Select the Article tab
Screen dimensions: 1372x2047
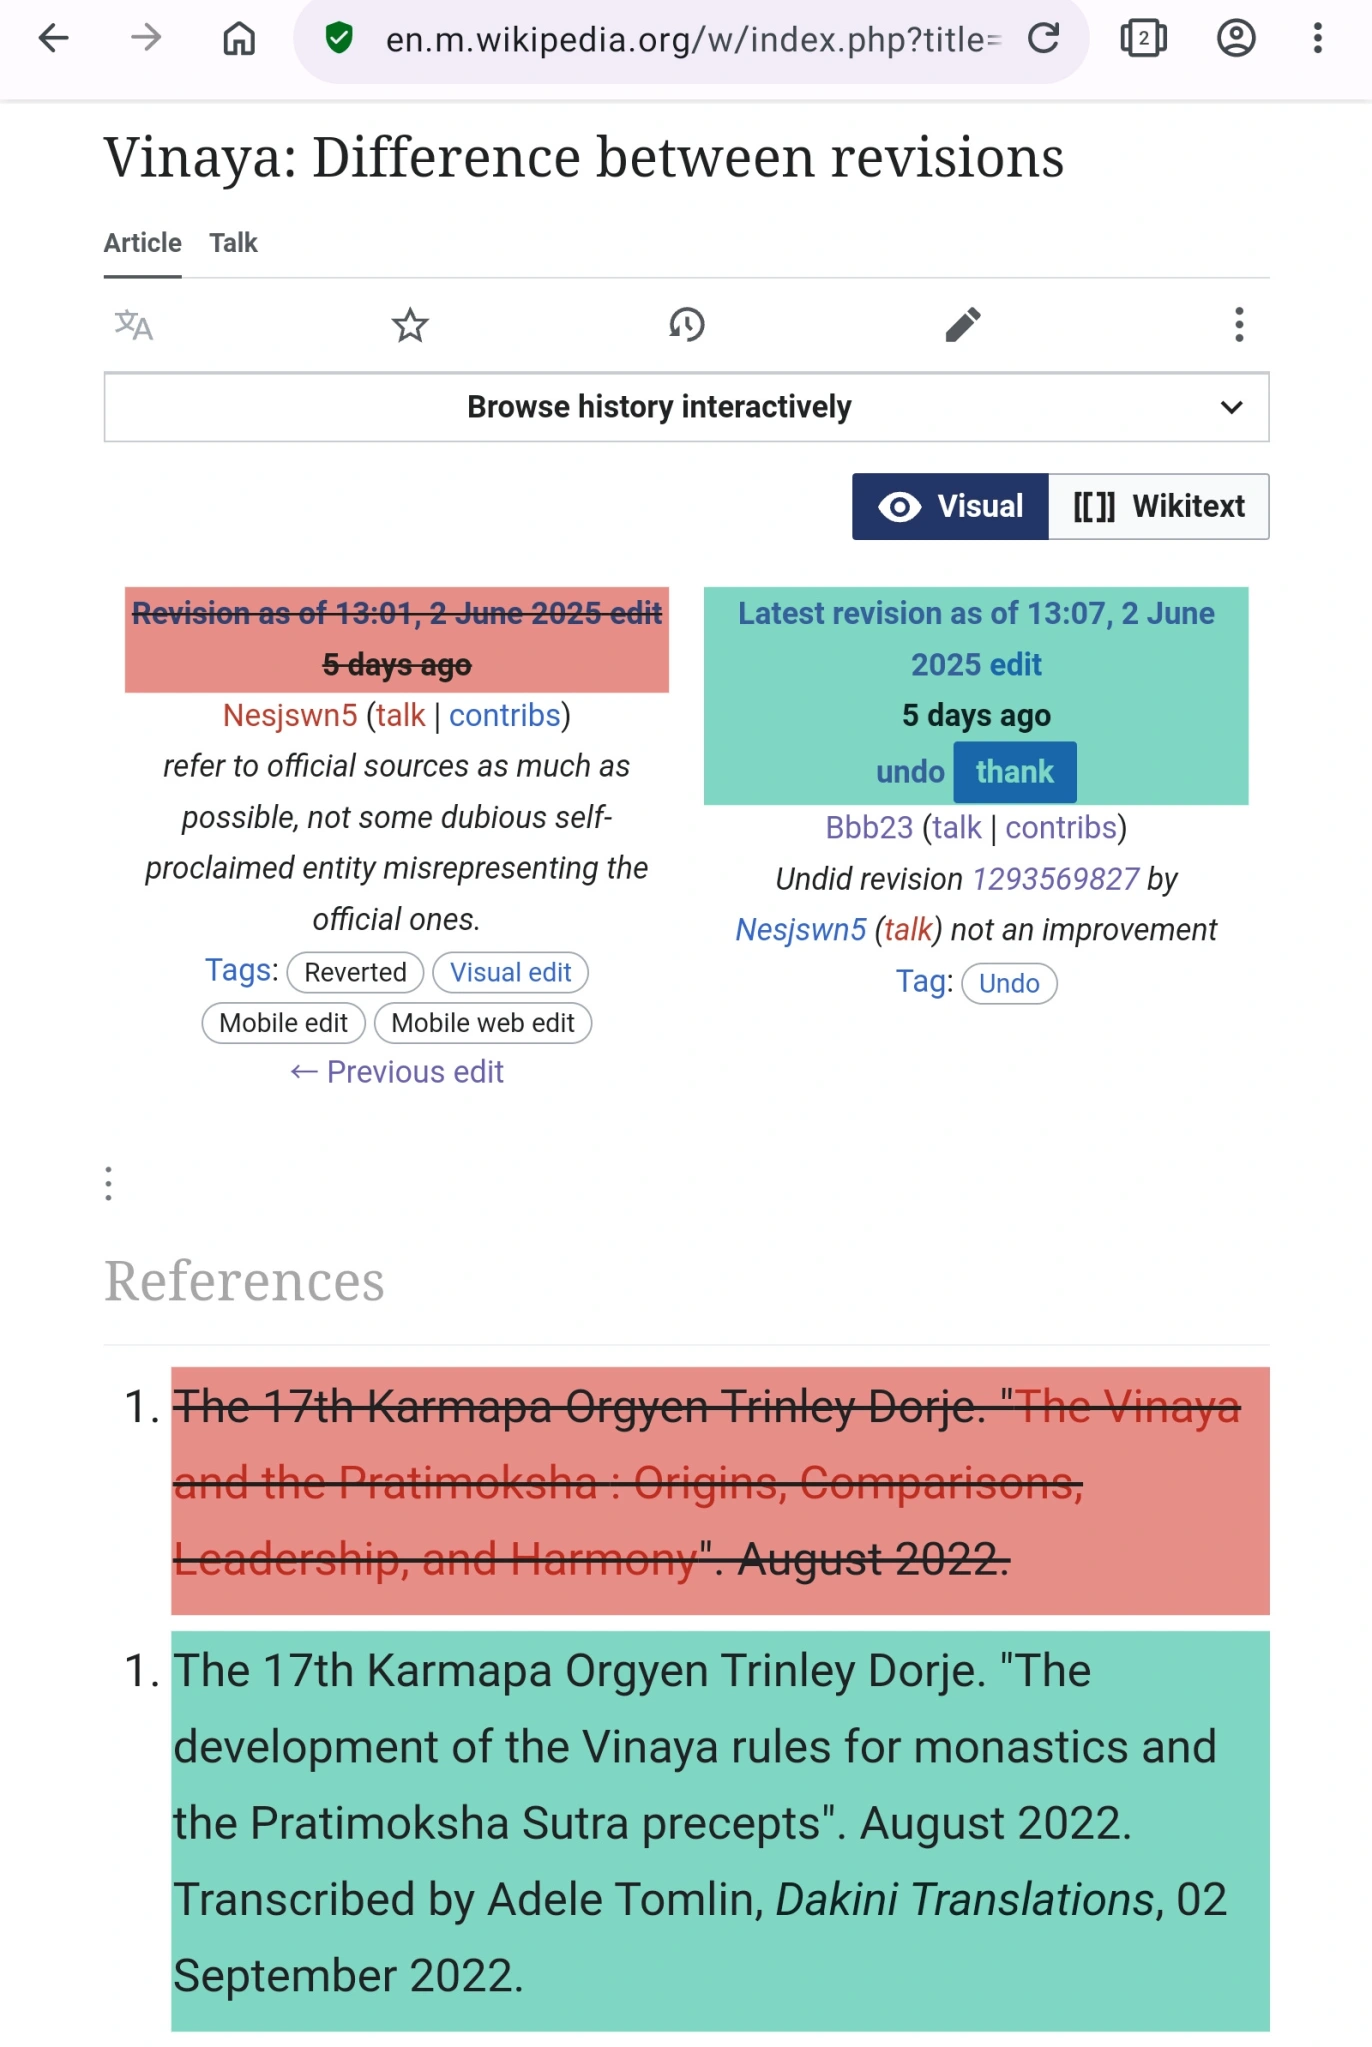point(143,243)
